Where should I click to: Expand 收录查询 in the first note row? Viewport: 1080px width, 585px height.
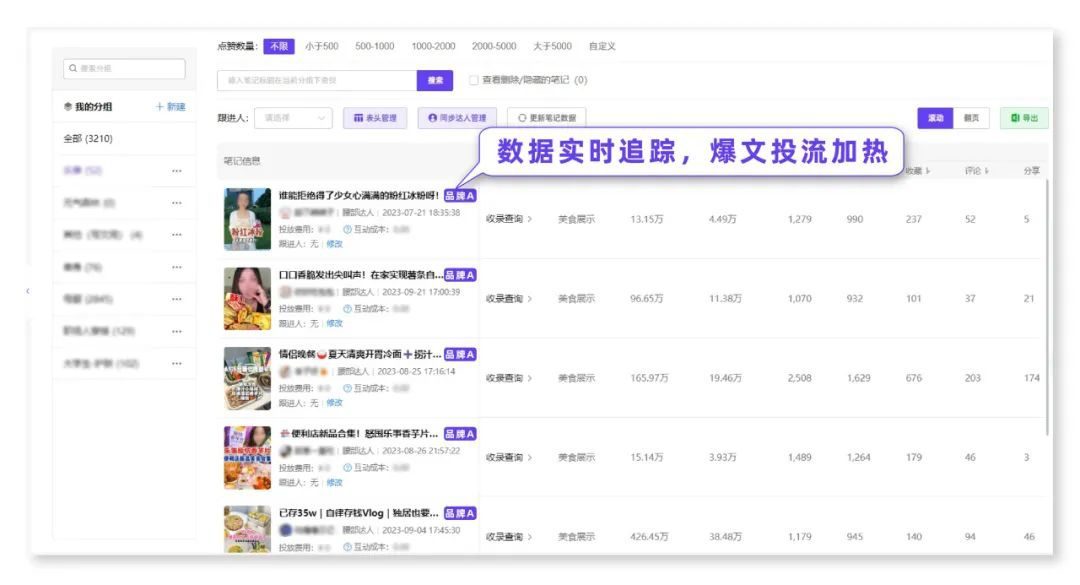(509, 219)
